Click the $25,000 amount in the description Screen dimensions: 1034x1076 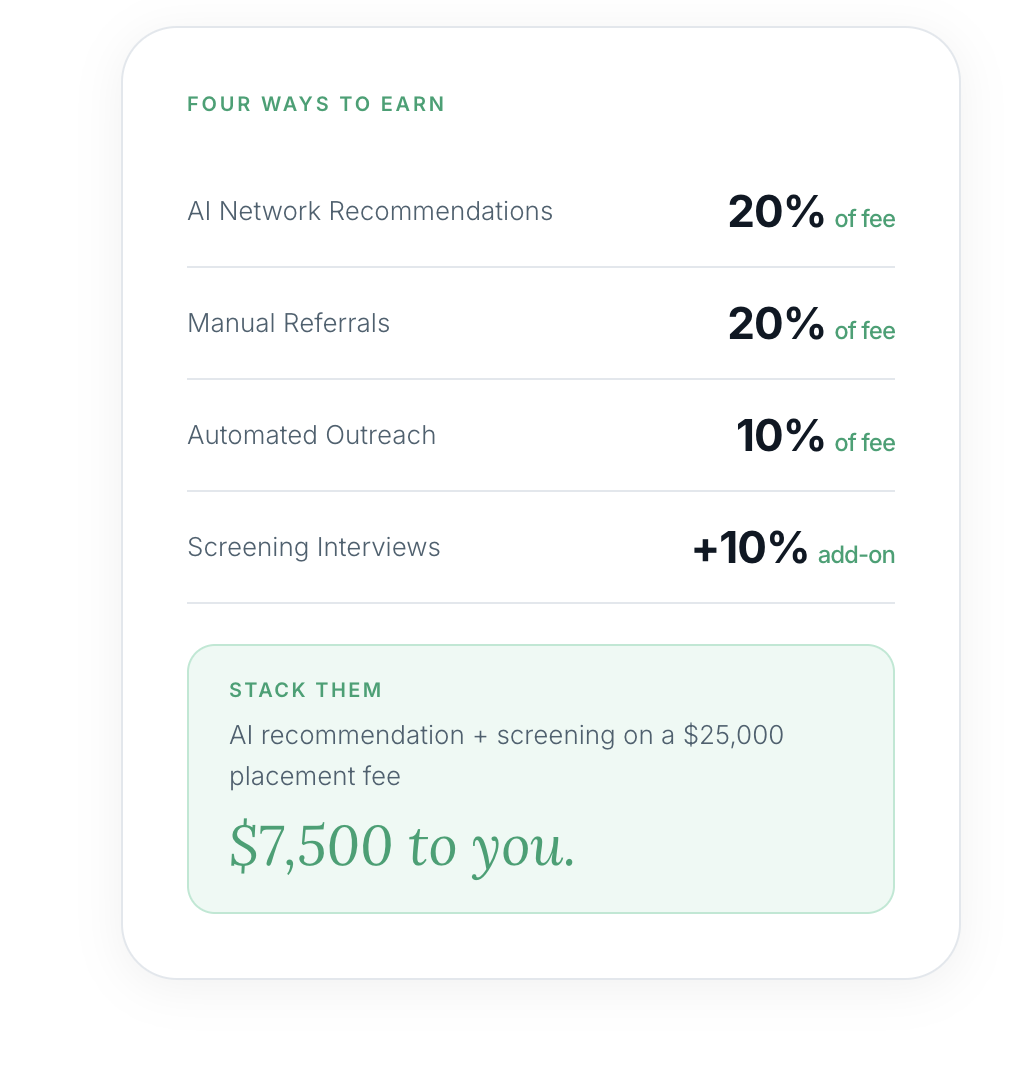point(734,736)
